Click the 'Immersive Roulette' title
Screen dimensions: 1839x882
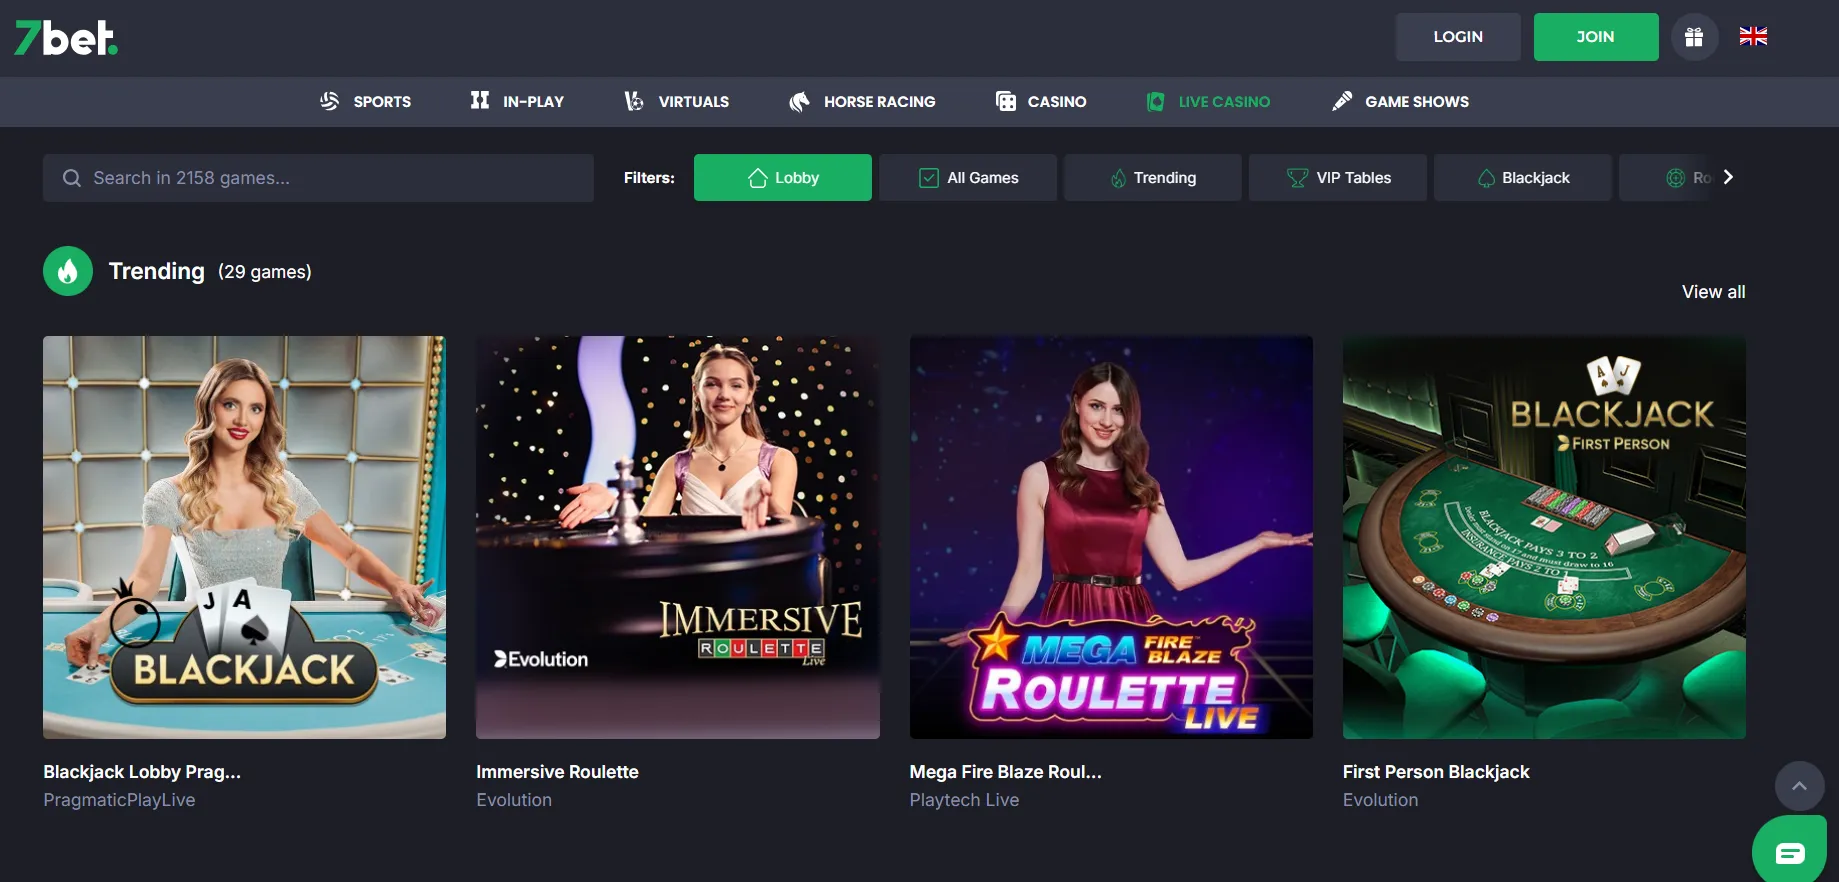click(x=557, y=772)
